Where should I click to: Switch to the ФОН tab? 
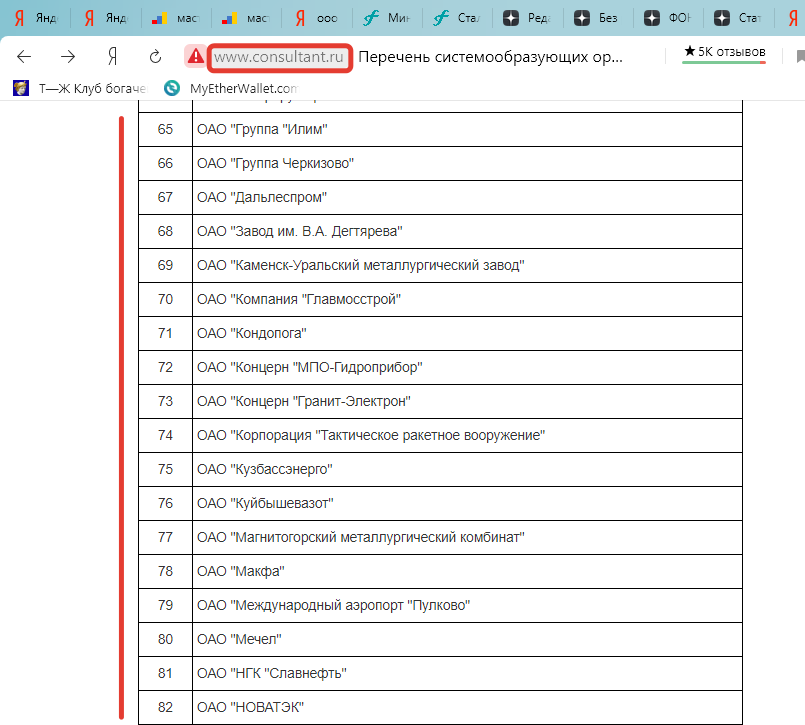coord(667,18)
